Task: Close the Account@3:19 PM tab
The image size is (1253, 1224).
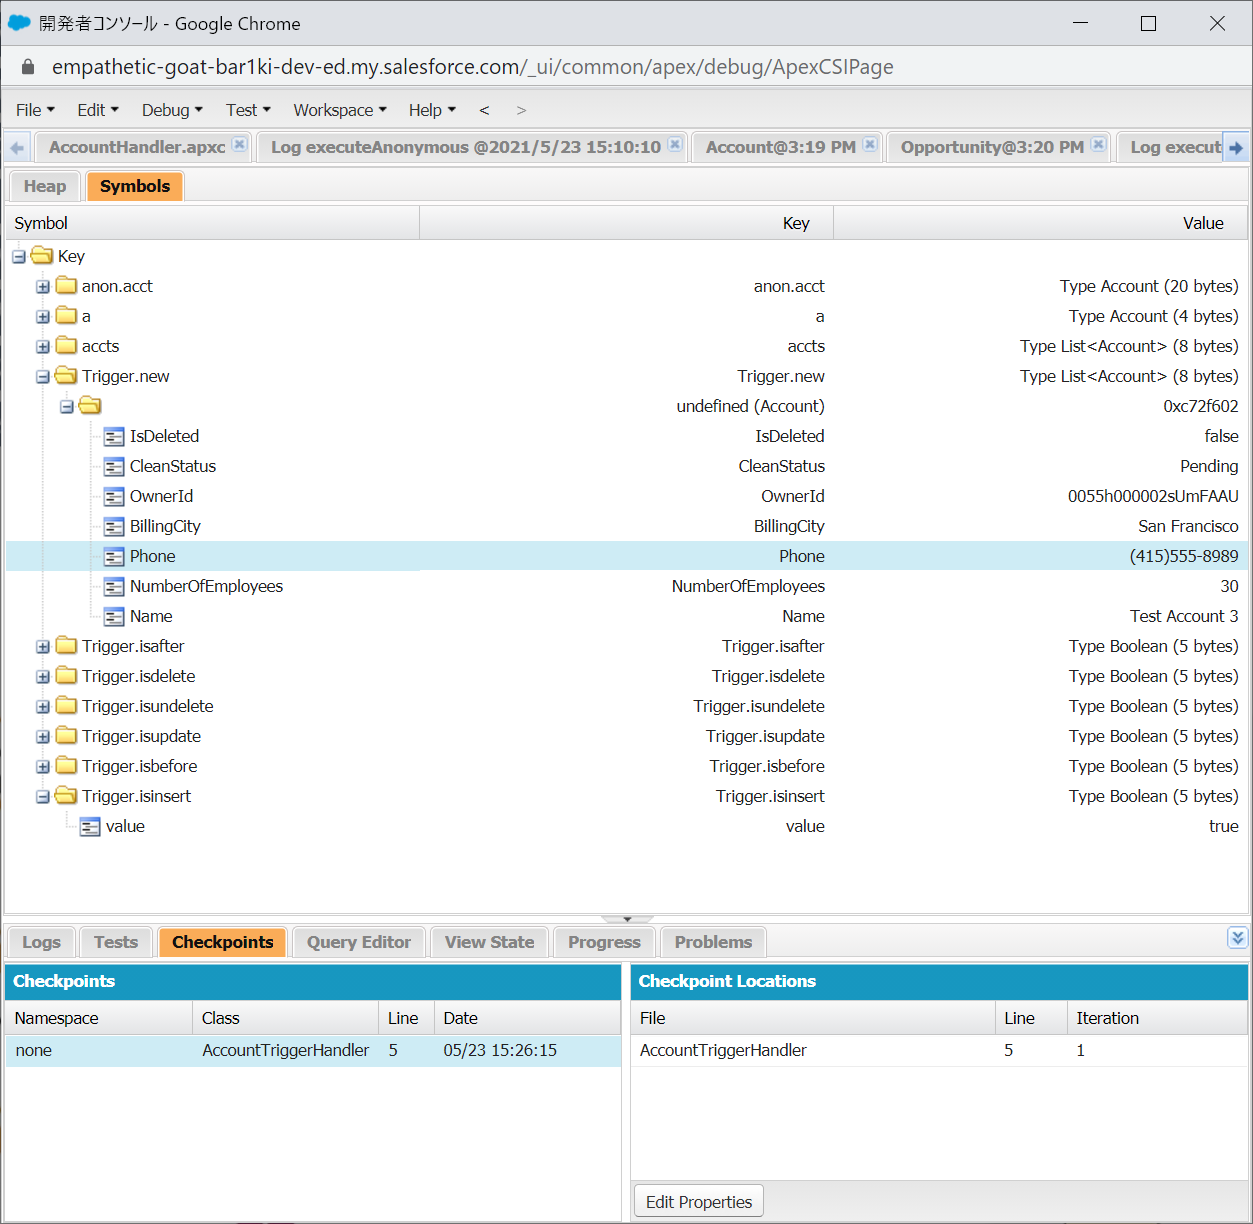Action: click(870, 144)
